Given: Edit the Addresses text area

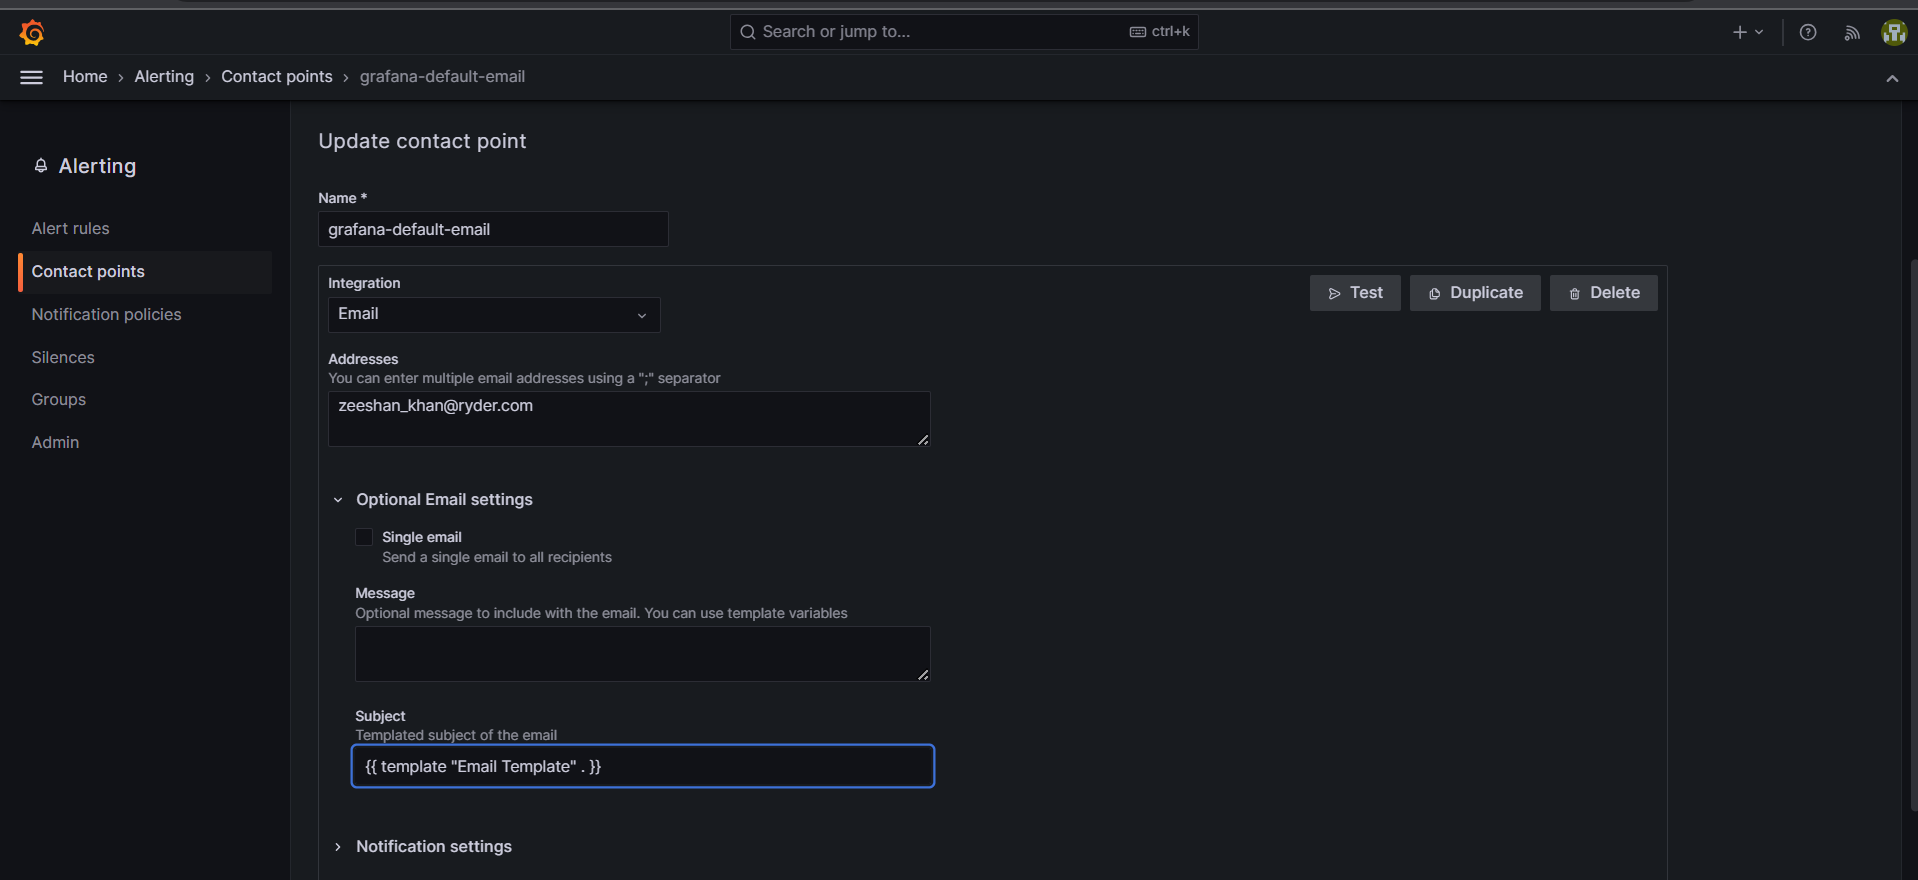Looking at the screenshot, I should click(629, 419).
